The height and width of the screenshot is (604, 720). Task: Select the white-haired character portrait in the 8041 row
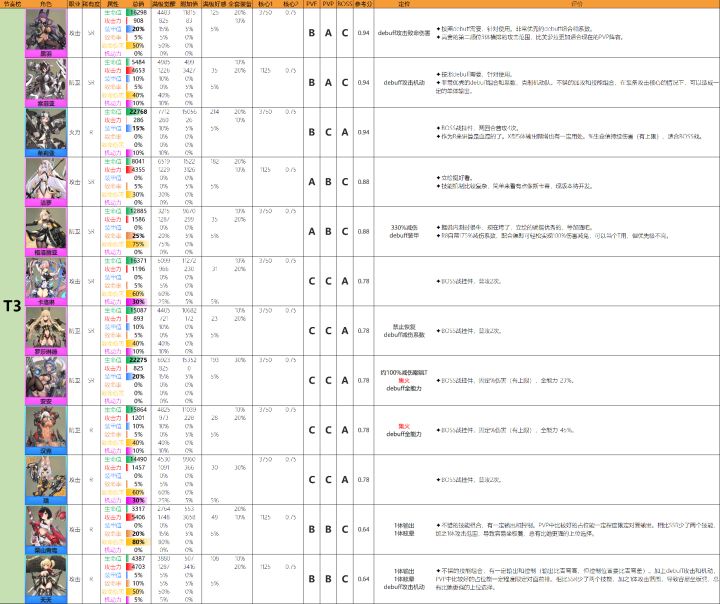pos(46,178)
